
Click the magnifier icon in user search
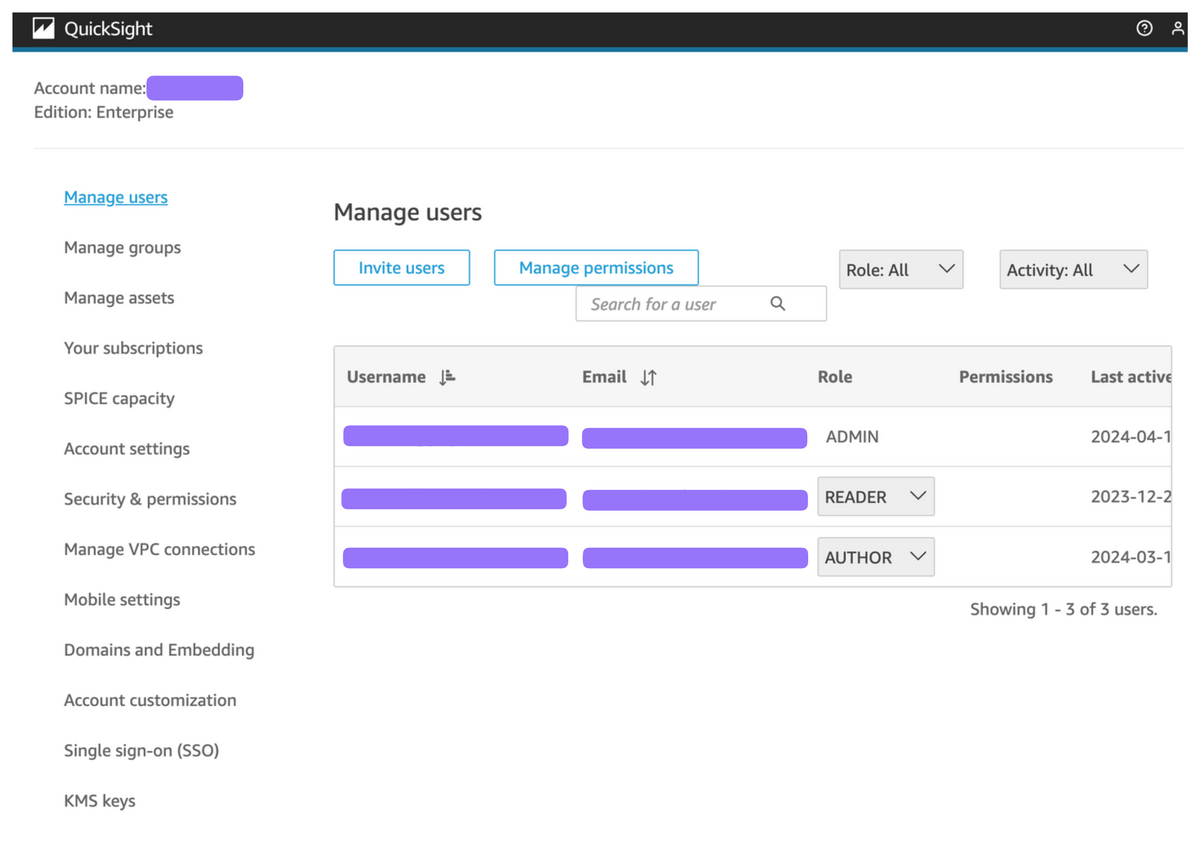[778, 304]
